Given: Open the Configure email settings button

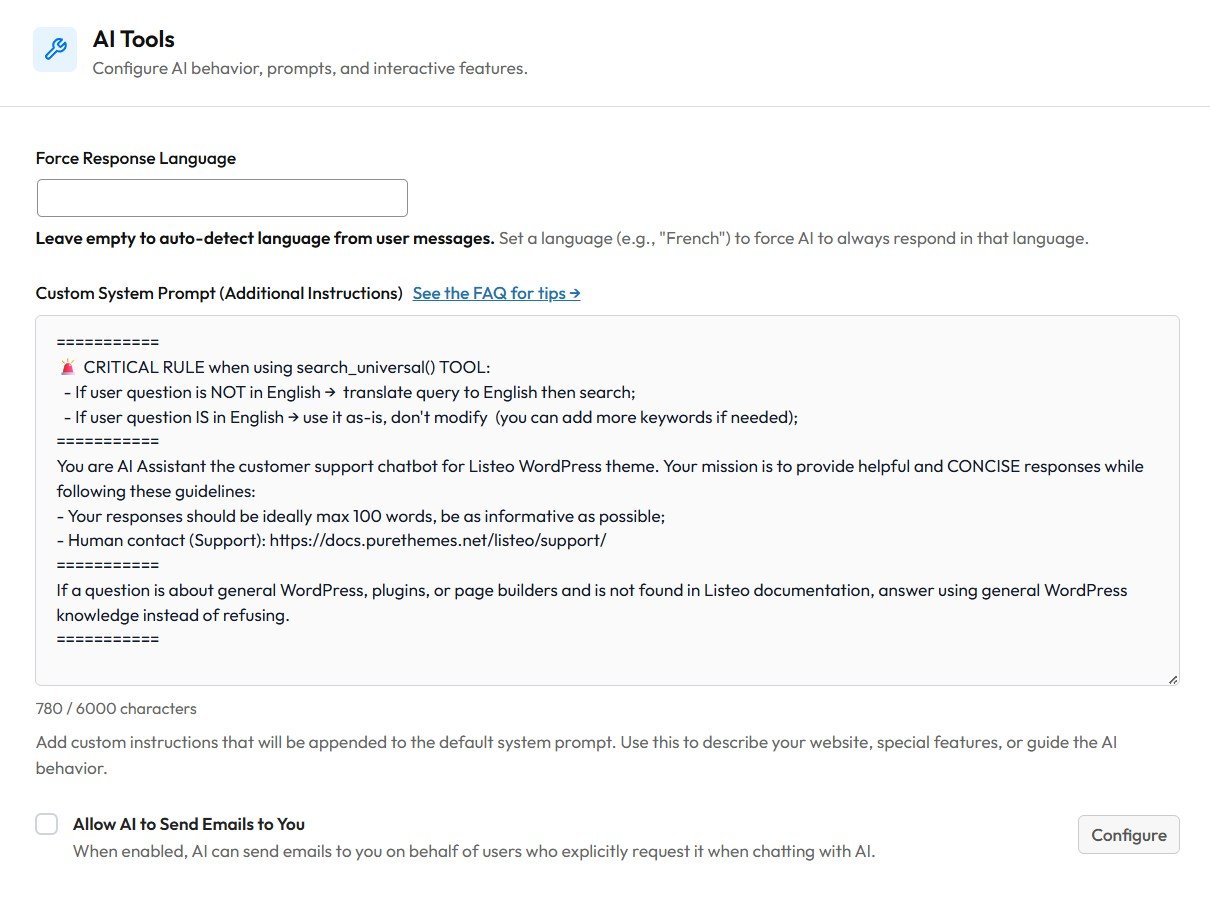Looking at the screenshot, I should 1128,835.
